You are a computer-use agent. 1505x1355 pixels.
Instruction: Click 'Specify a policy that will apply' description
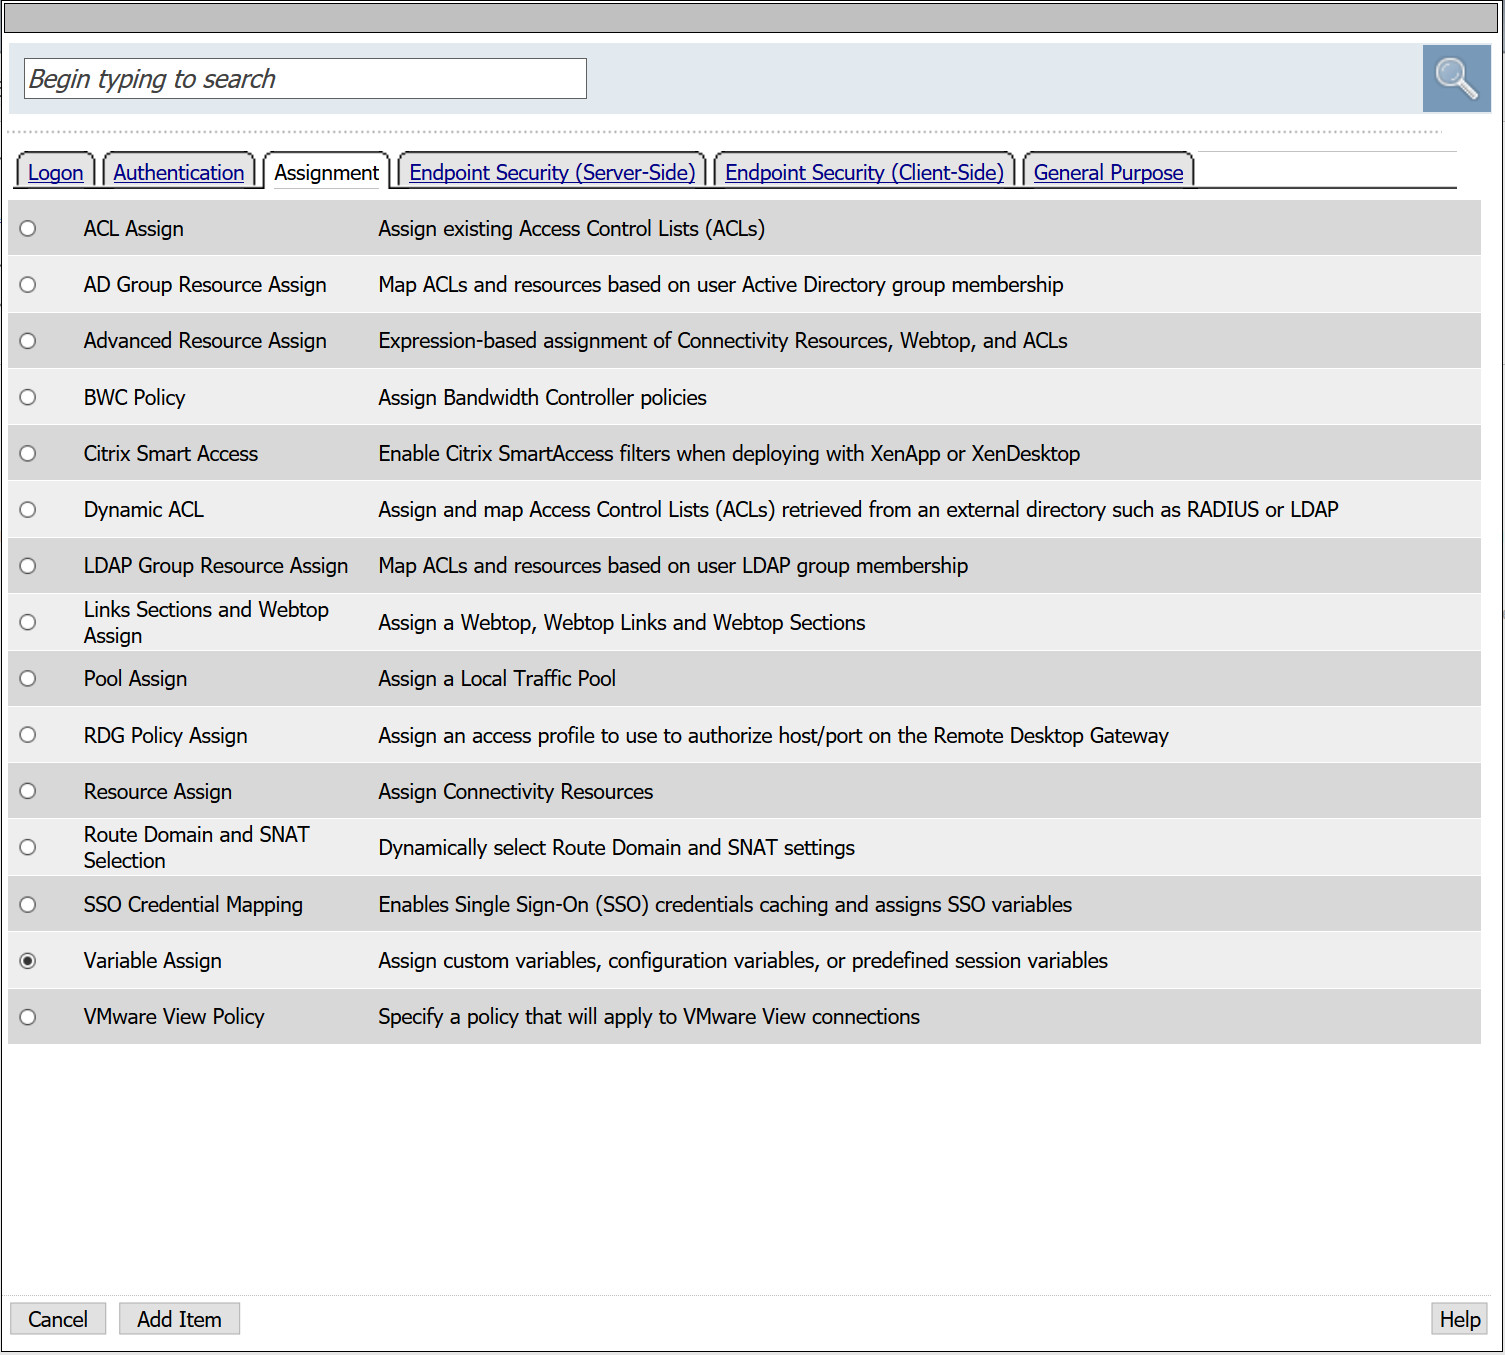coord(649,1017)
